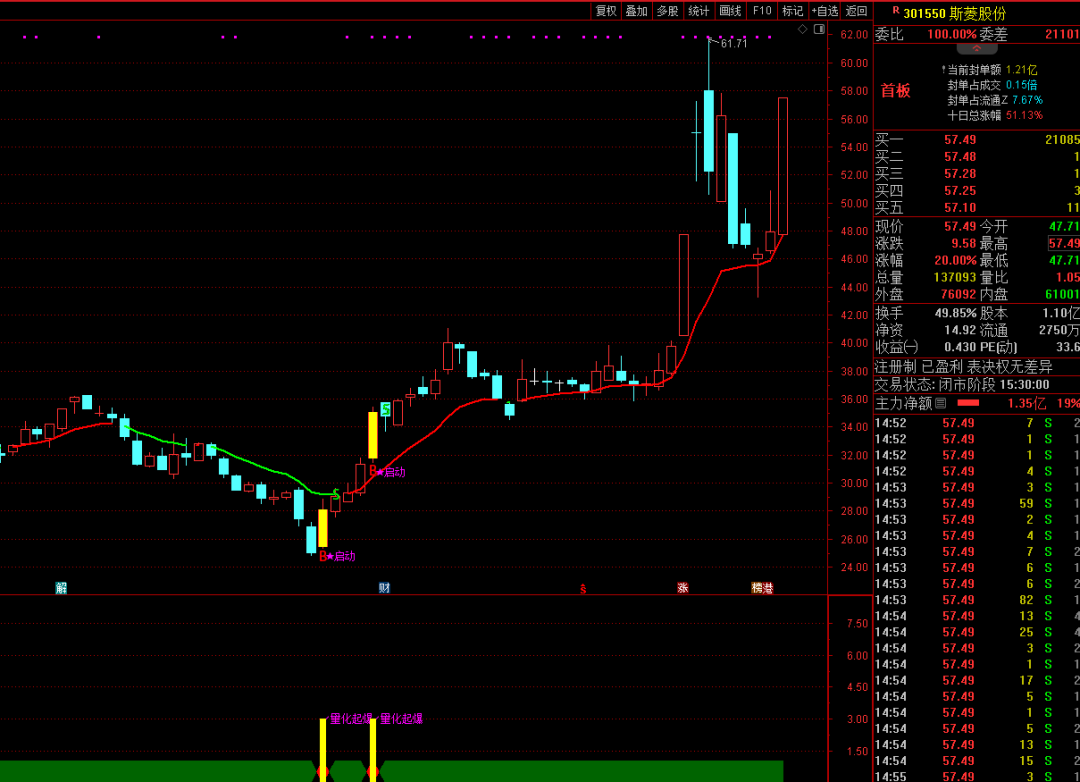Screen dimensions: 1080x782
Task: Click the 首板 first-board label
Action: [x=895, y=90]
